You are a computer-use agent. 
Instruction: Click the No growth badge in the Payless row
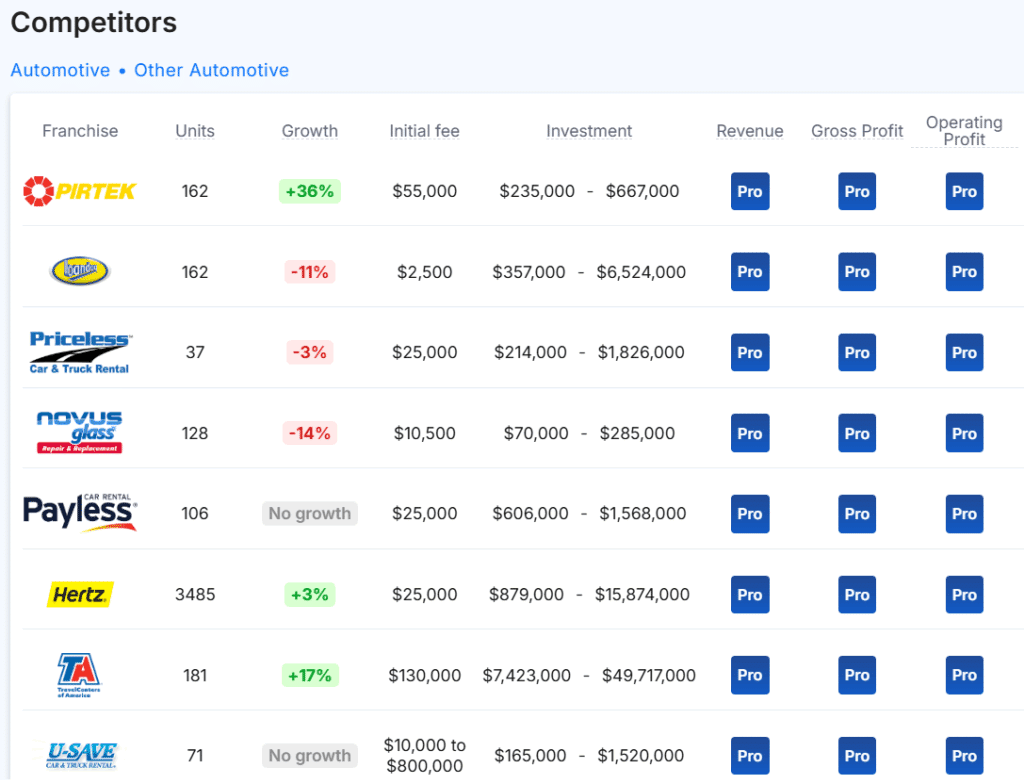310,513
